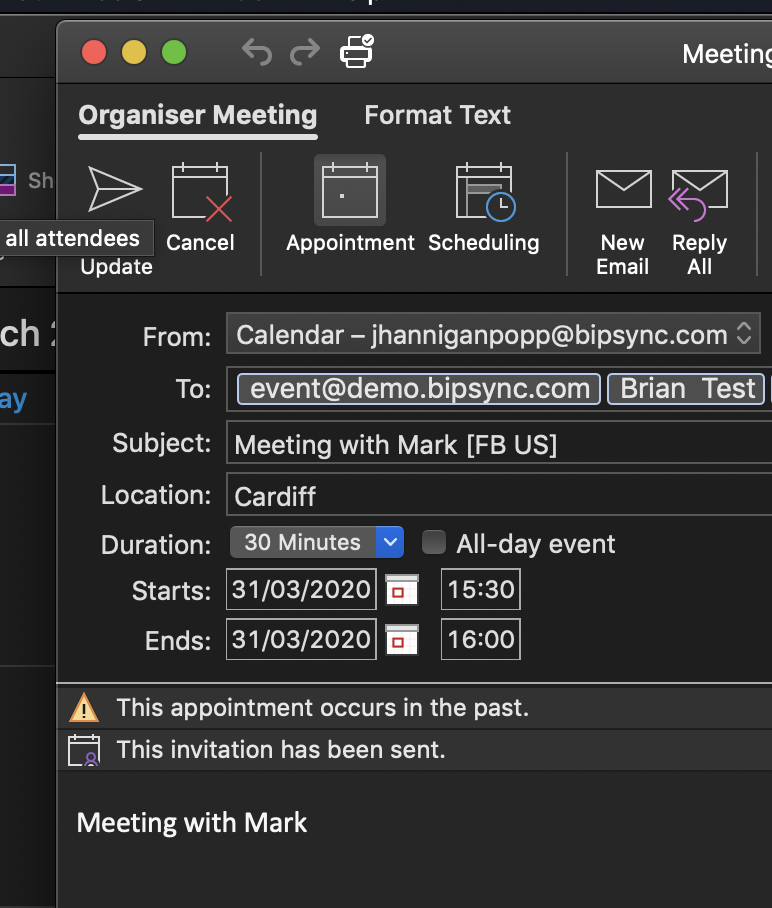Click the redo arrow in title bar
772x908 pixels.
pyautogui.click(x=305, y=52)
